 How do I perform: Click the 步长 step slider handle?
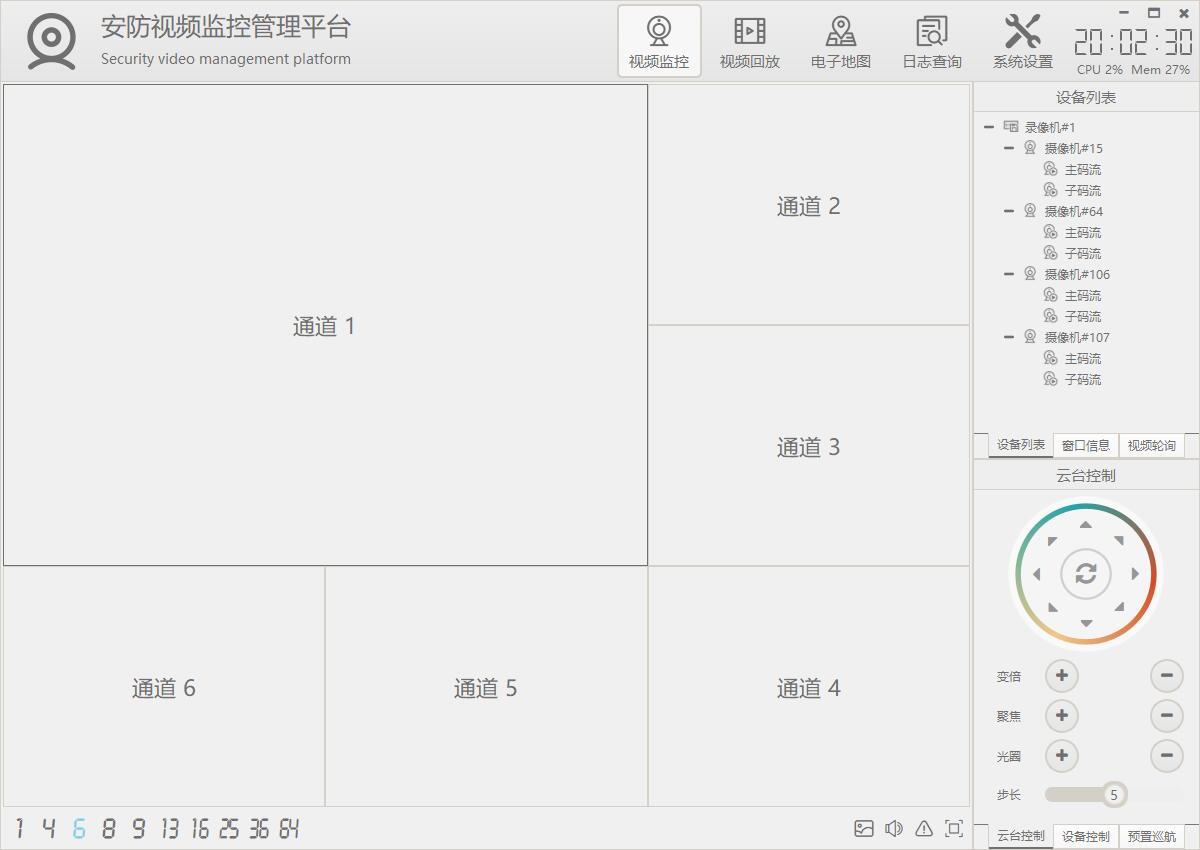pyautogui.click(x=1114, y=795)
